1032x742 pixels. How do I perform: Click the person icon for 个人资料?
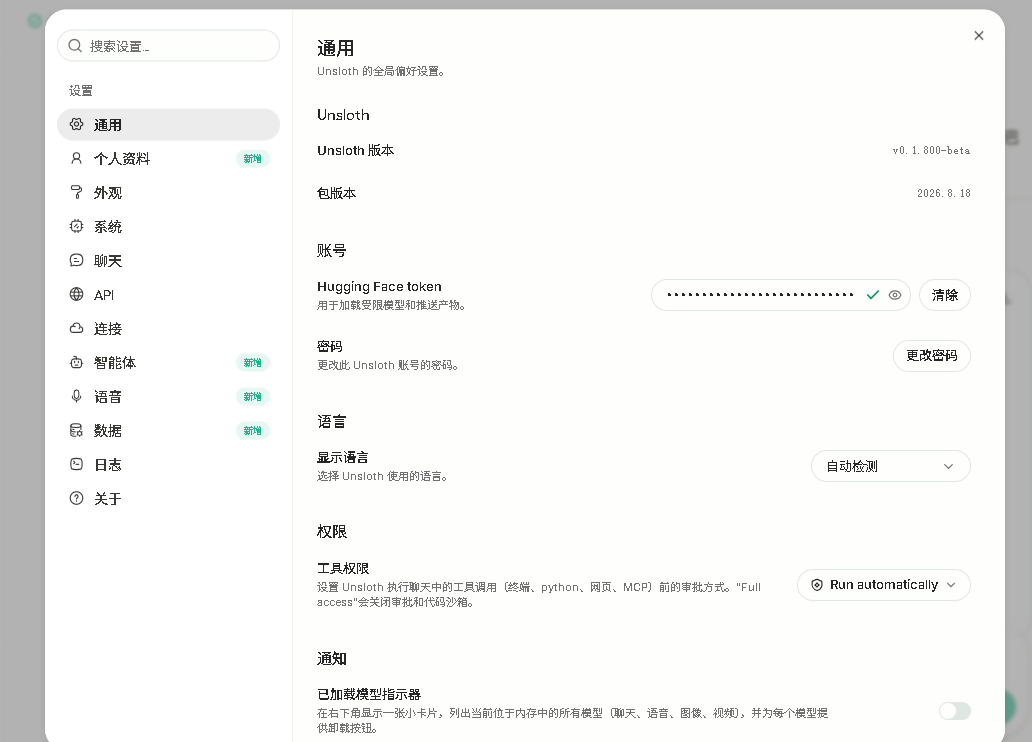tap(76, 159)
